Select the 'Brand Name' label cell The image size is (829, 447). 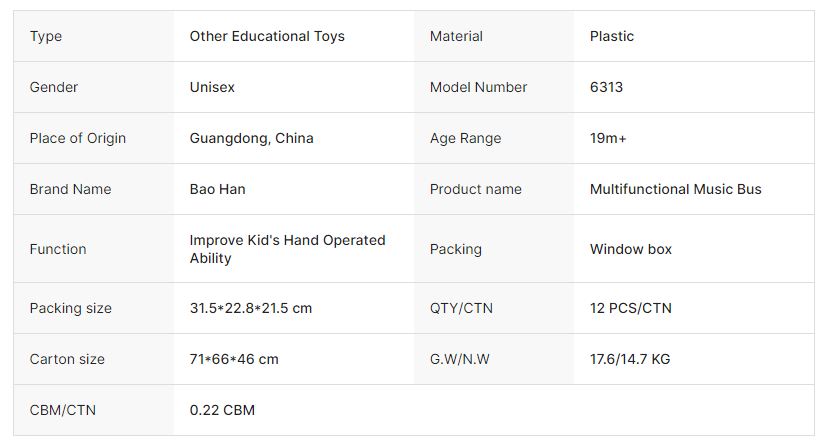(70, 189)
